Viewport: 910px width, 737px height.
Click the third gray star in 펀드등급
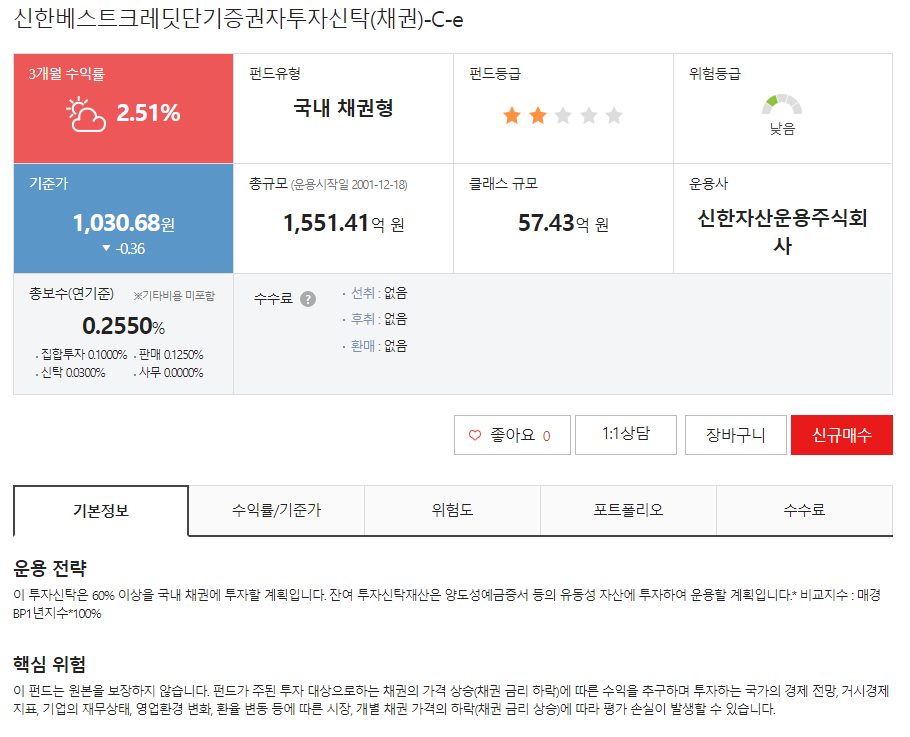563,115
